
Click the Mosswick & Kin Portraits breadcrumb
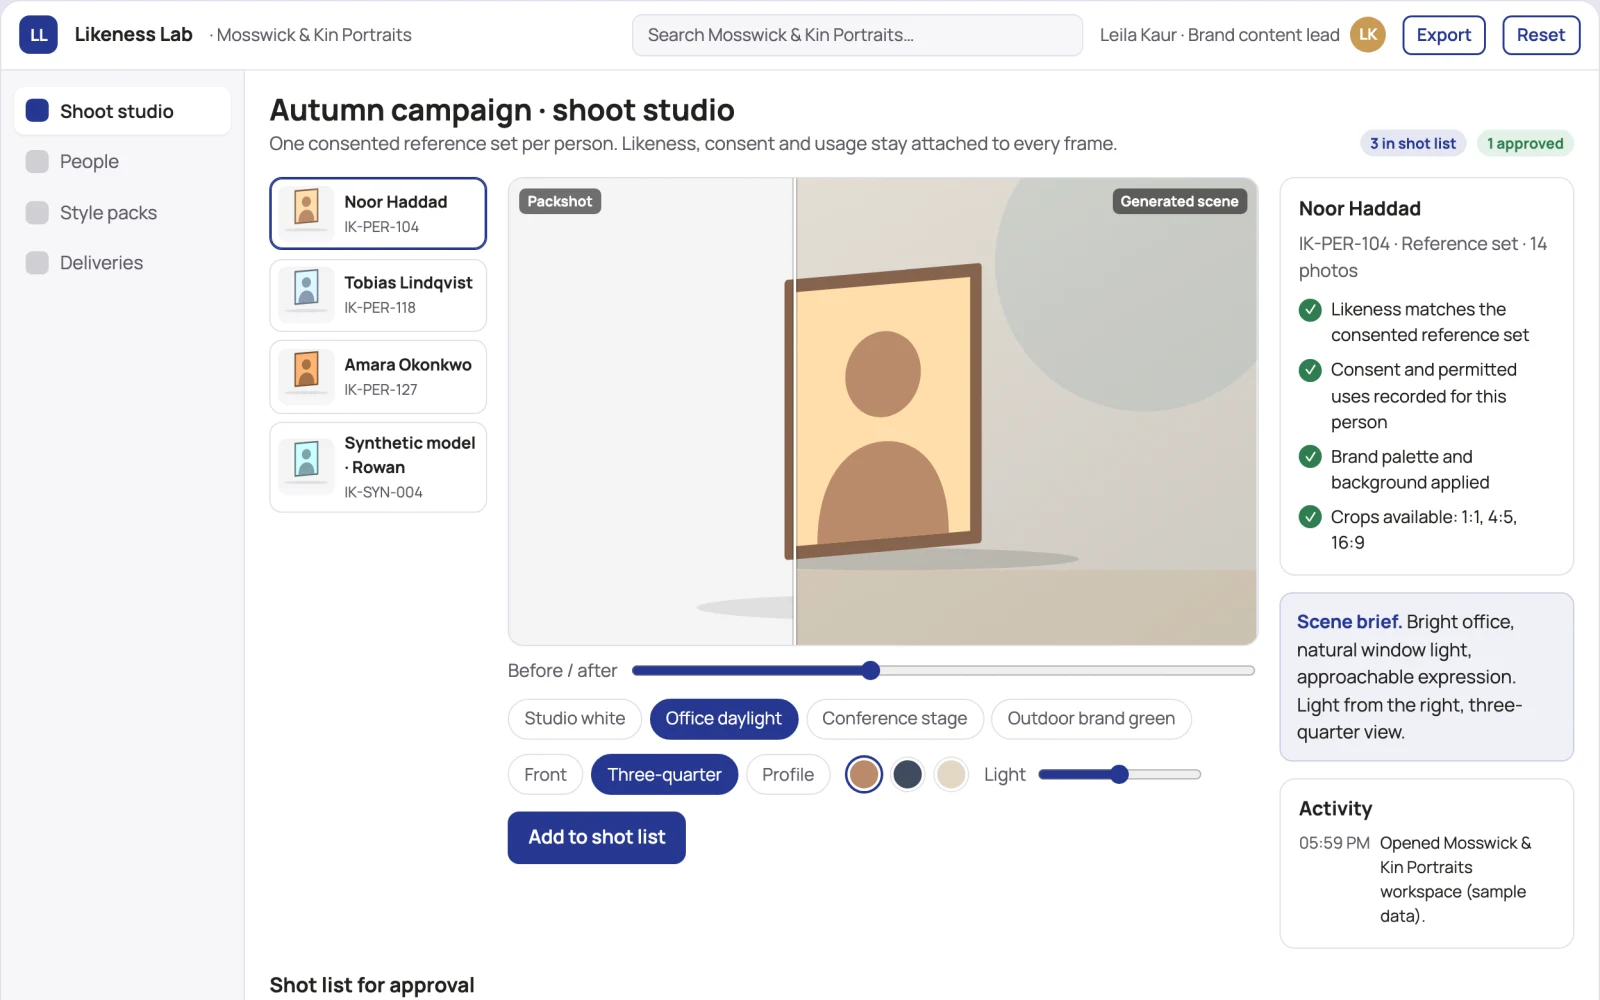(x=314, y=35)
